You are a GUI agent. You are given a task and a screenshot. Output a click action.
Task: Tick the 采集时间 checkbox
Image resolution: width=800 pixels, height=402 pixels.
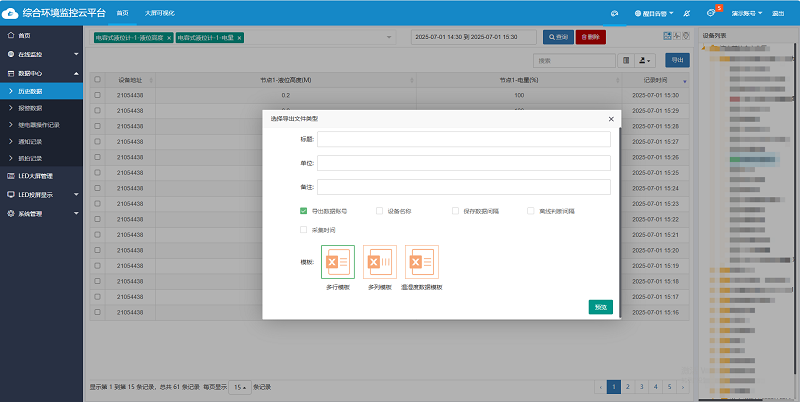click(303, 229)
